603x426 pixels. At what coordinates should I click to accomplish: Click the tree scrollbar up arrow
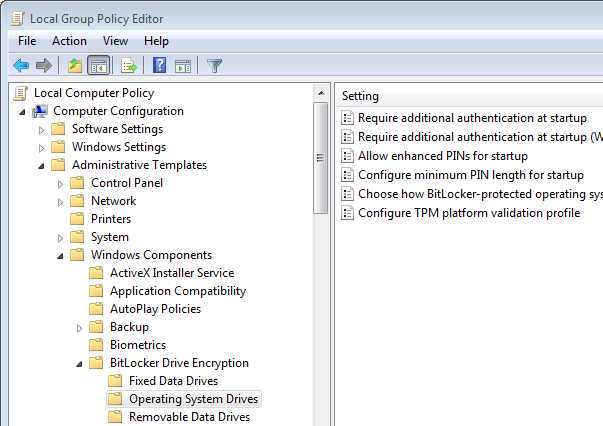(321, 93)
